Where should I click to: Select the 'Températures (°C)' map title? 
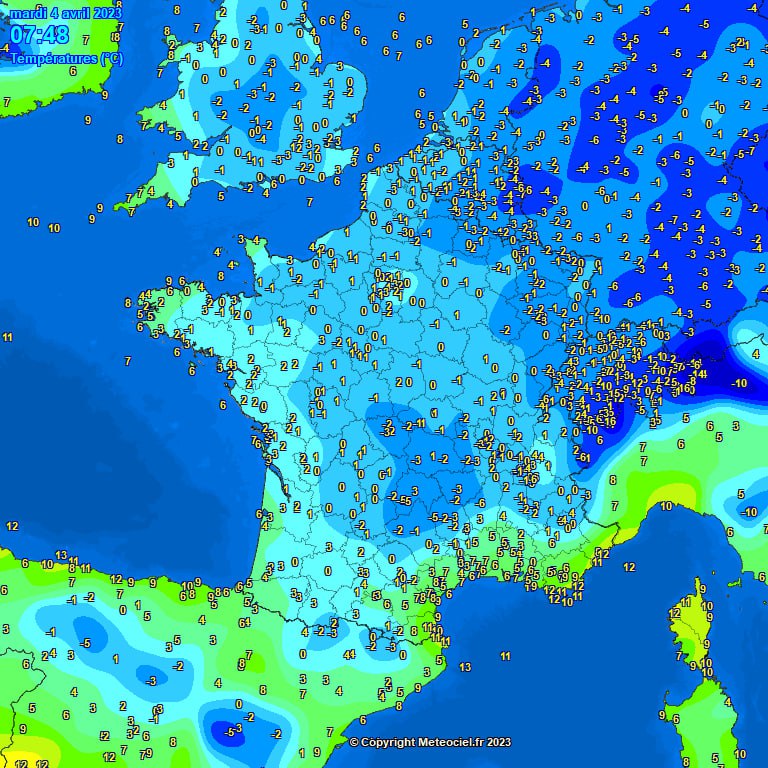(x=66, y=59)
